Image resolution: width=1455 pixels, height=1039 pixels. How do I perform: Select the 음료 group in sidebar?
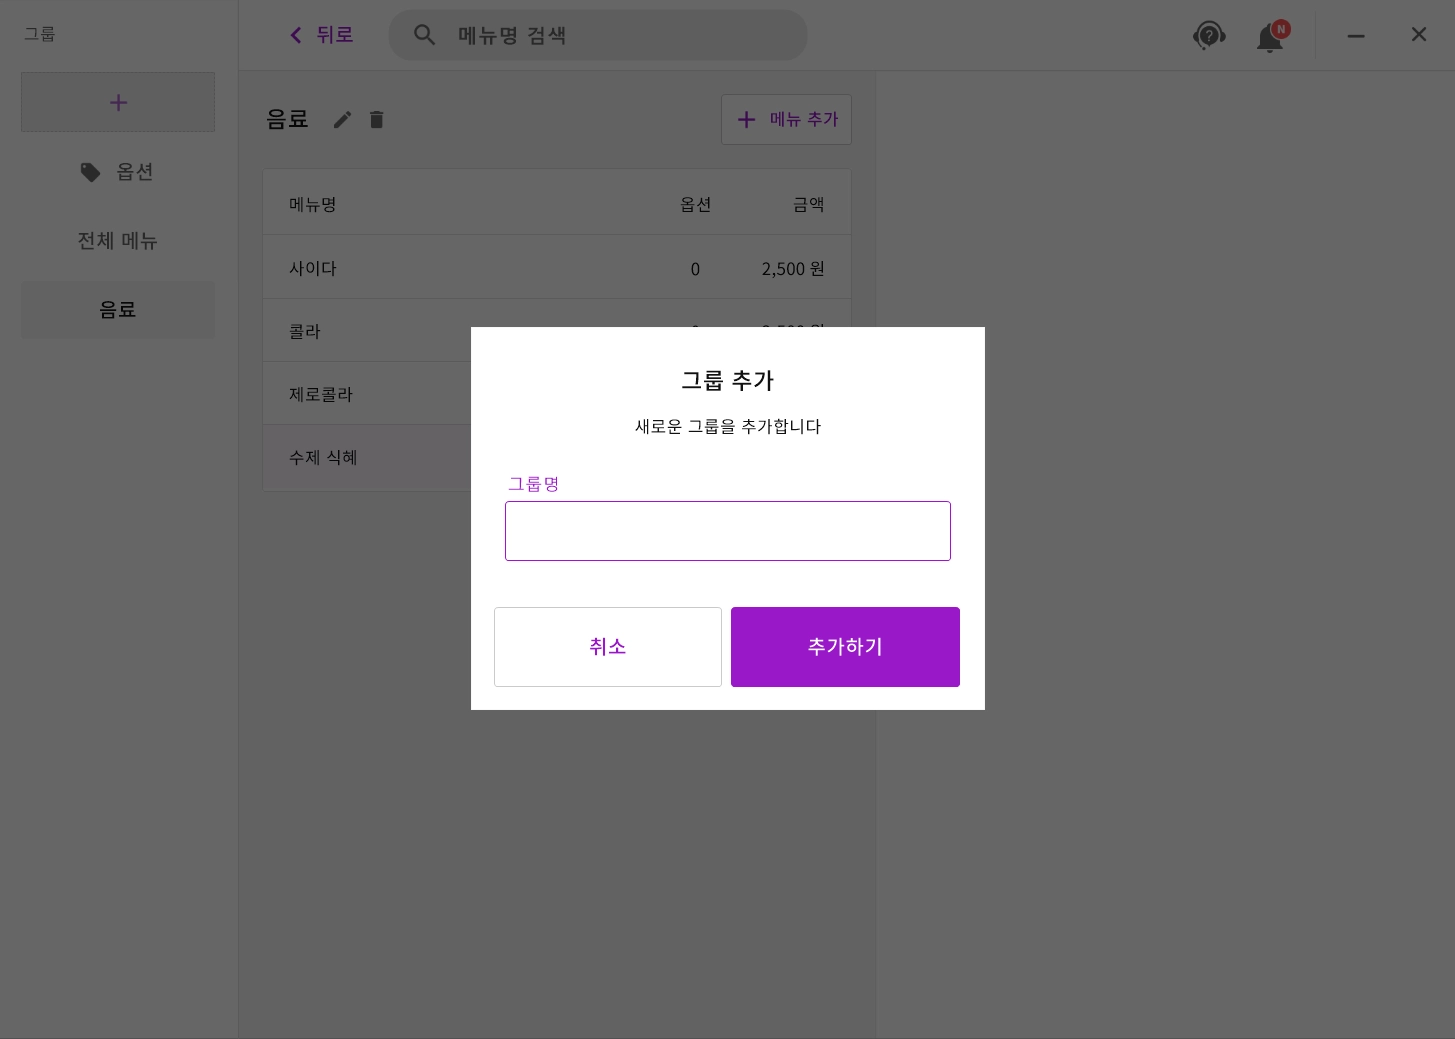(x=118, y=310)
